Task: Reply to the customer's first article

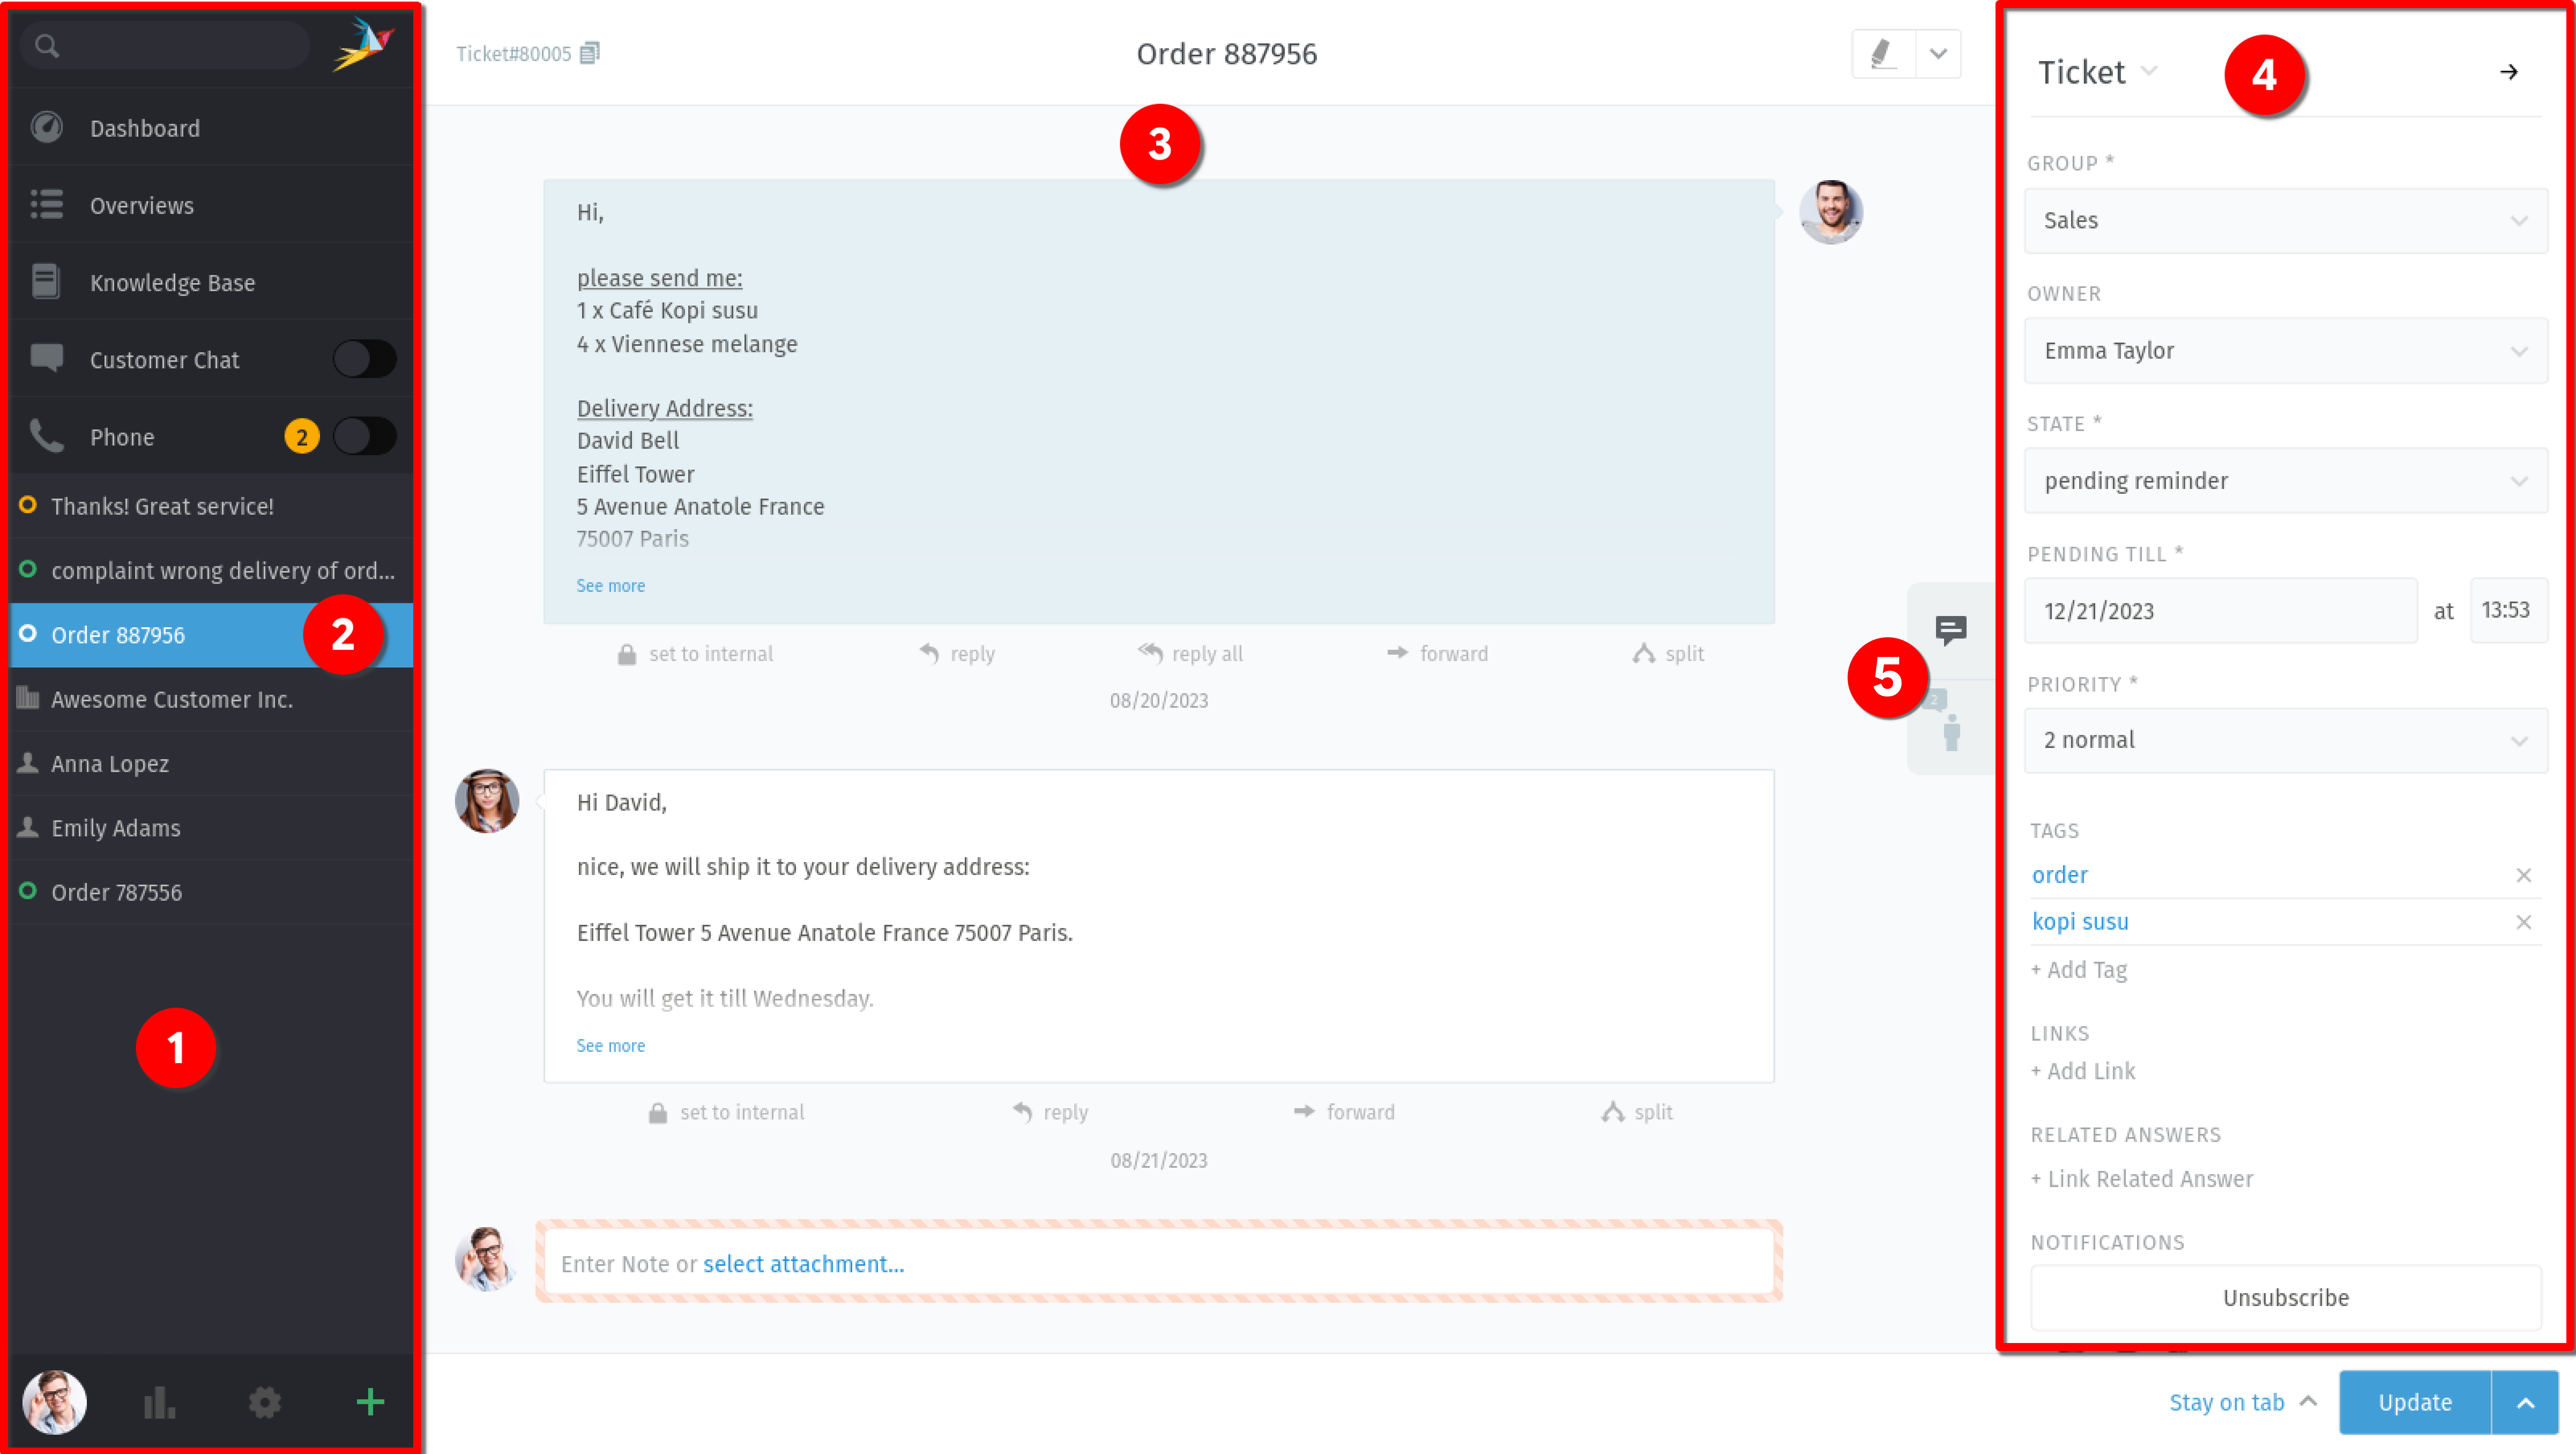Action: coord(957,654)
